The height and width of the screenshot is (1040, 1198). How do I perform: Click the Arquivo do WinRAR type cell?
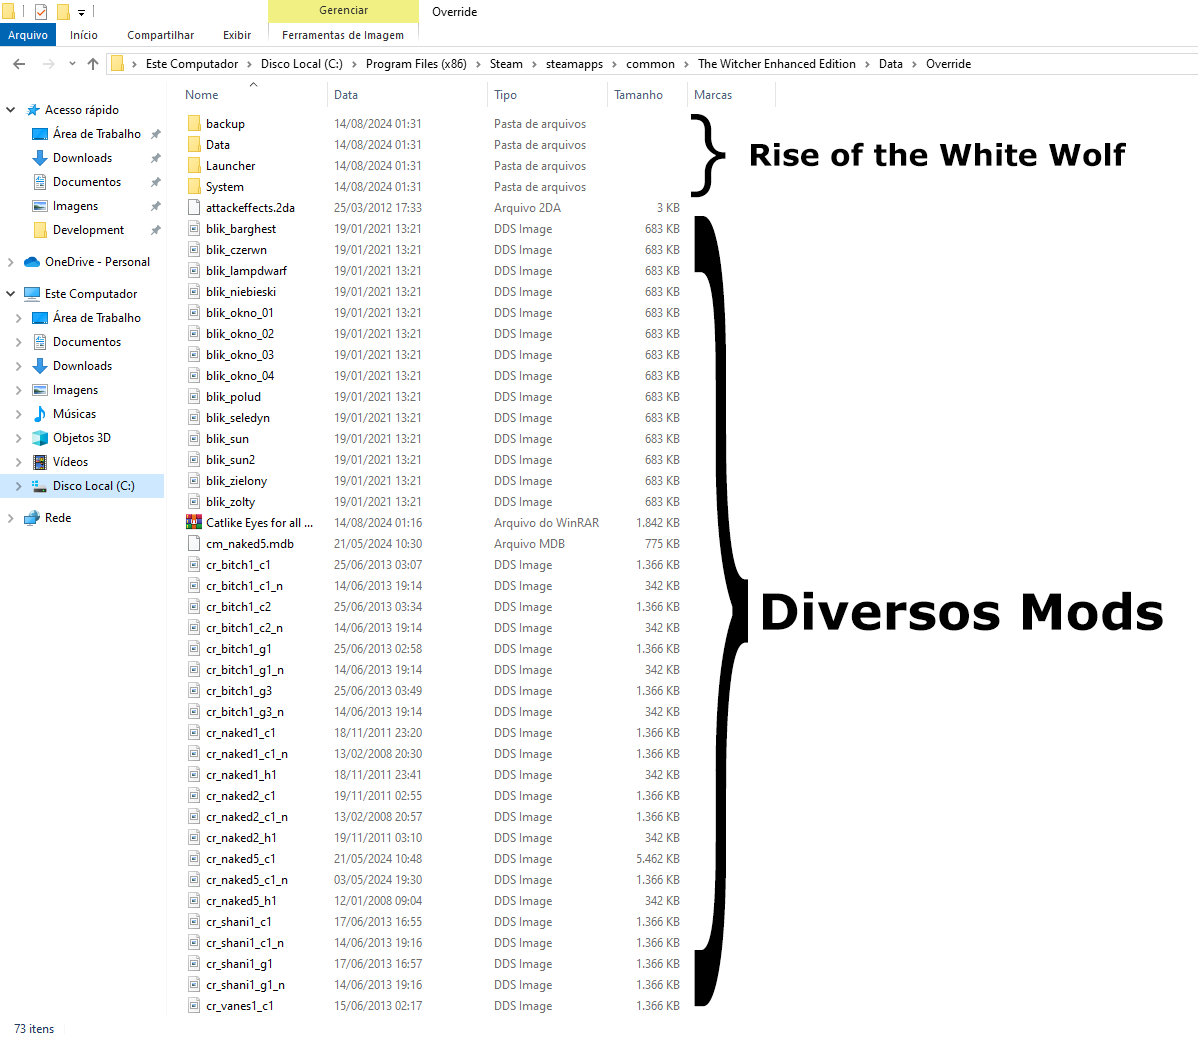click(x=546, y=523)
